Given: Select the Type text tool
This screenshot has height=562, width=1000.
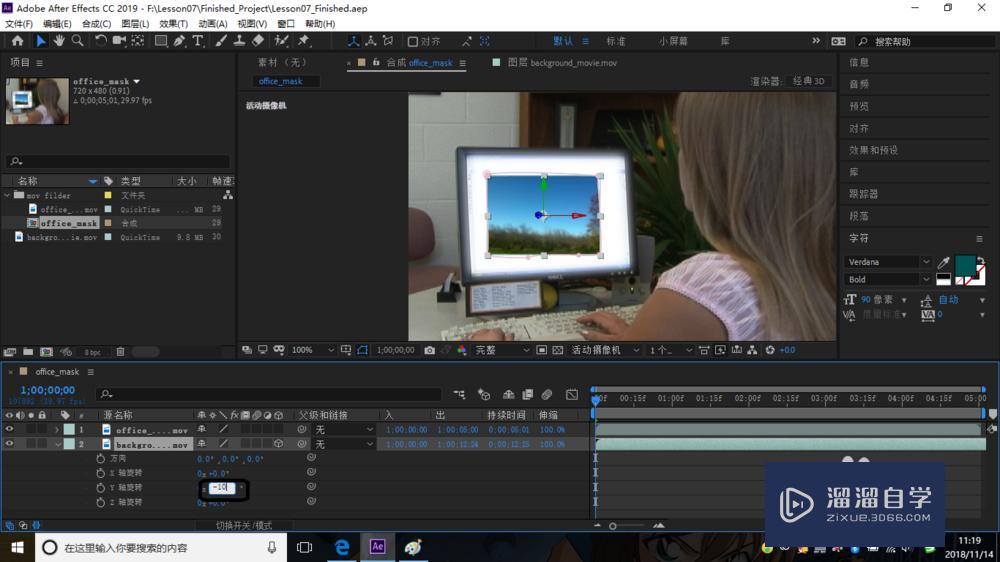Looking at the screenshot, I should click(198, 41).
